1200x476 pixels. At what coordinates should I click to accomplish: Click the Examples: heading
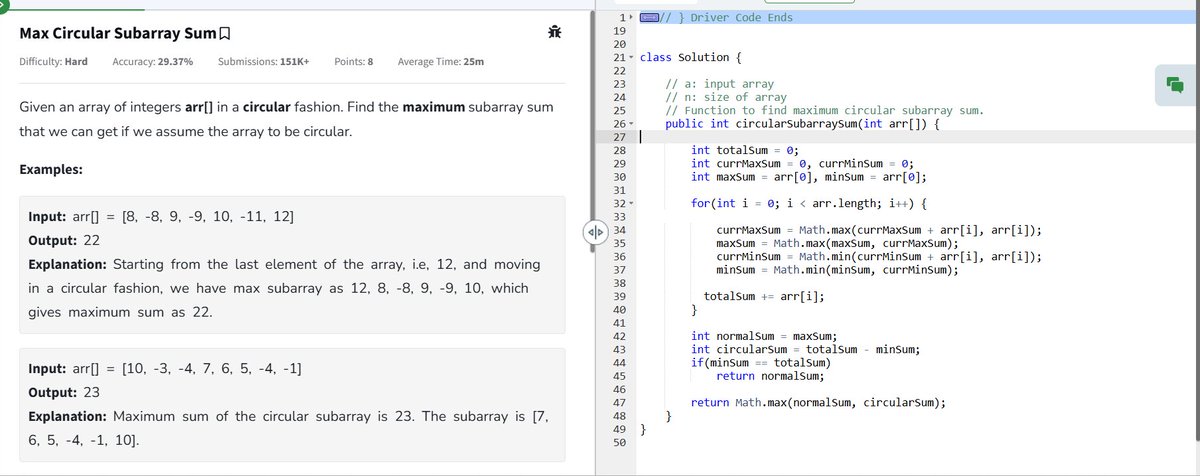tap(51, 169)
